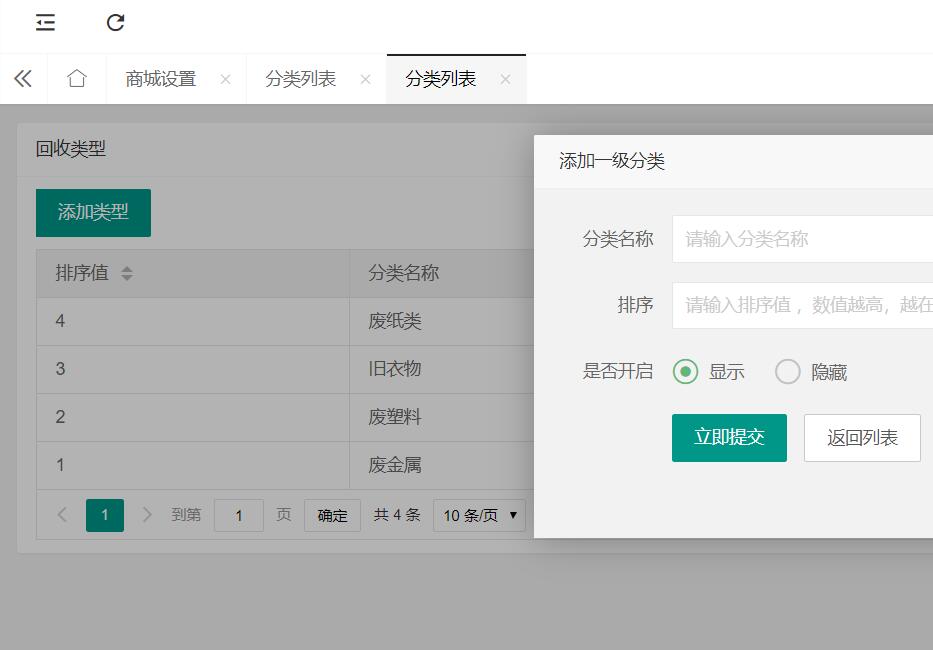This screenshot has width=933, height=650.
Task: Click the 添加类型 button
Action: tap(93, 212)
